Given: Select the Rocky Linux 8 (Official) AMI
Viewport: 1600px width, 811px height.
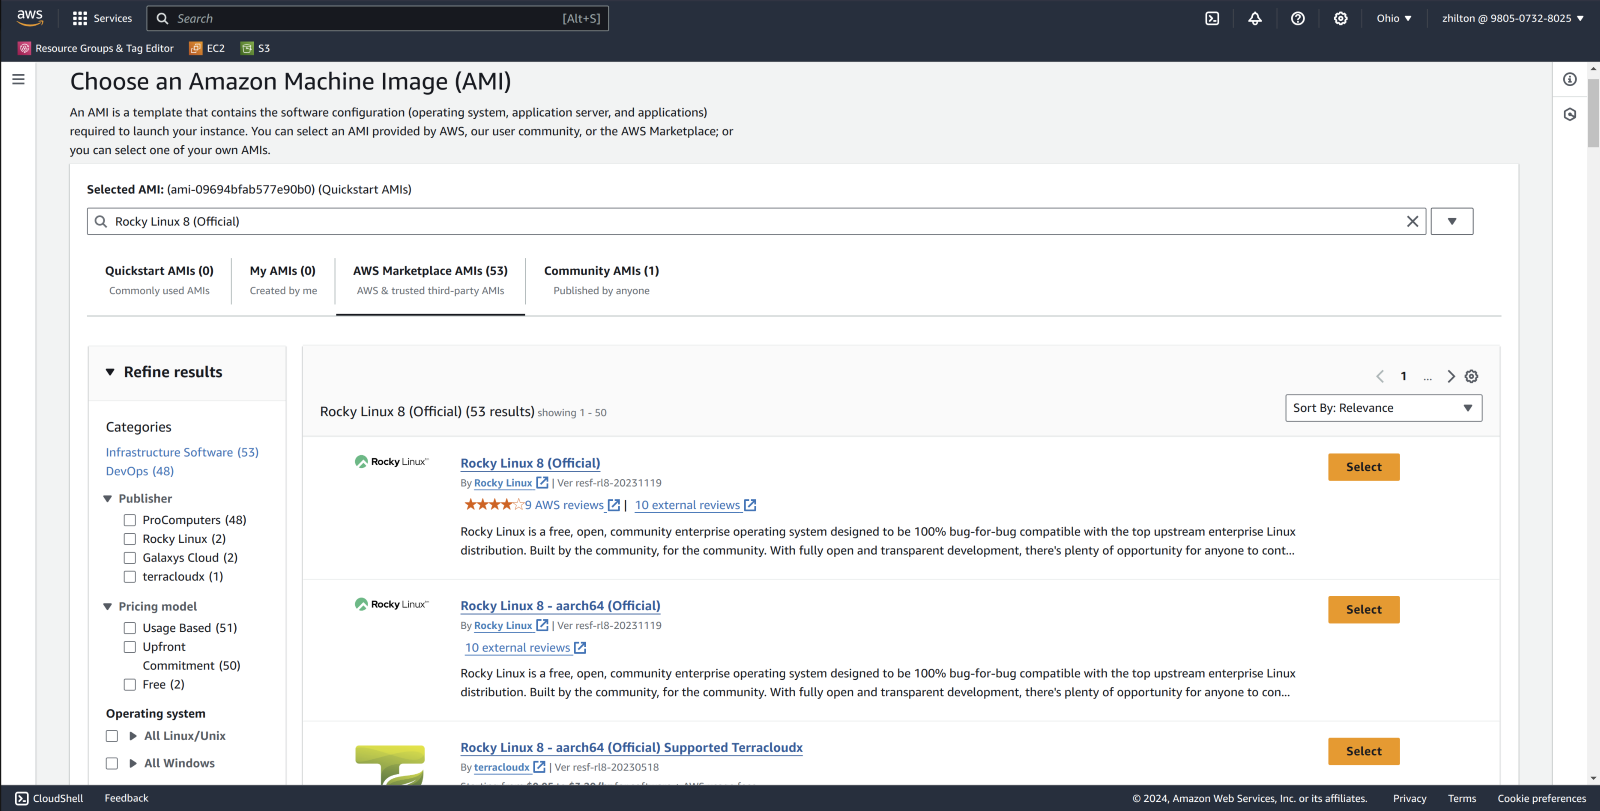Looking at the screenshot, I should point(1363,467).
